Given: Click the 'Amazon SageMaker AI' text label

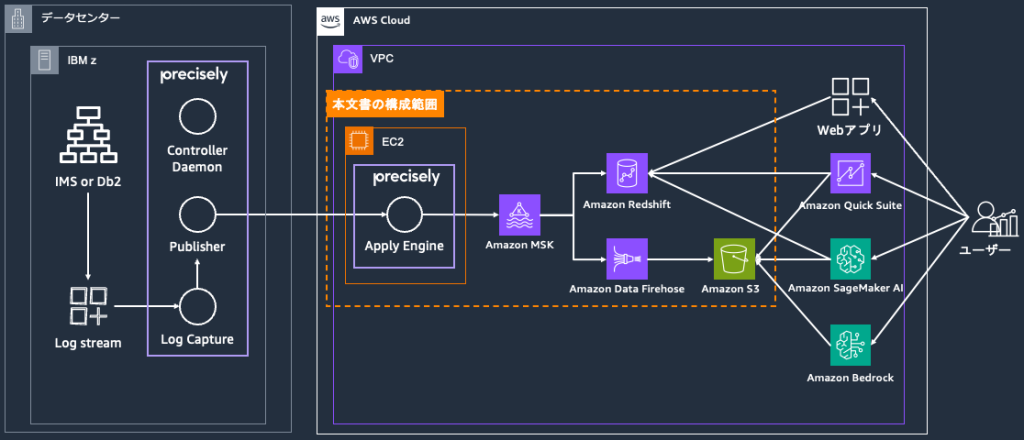Looking at the screenshot, I should 846,289.
